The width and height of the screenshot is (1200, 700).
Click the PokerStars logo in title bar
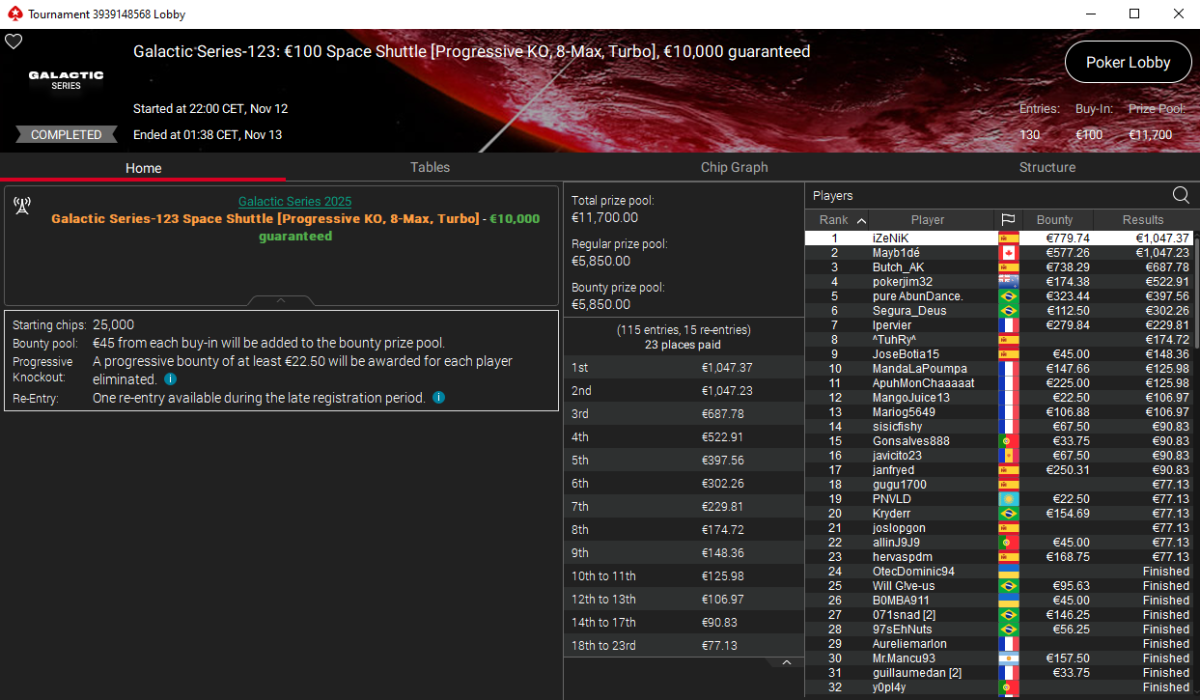(12, 14)
